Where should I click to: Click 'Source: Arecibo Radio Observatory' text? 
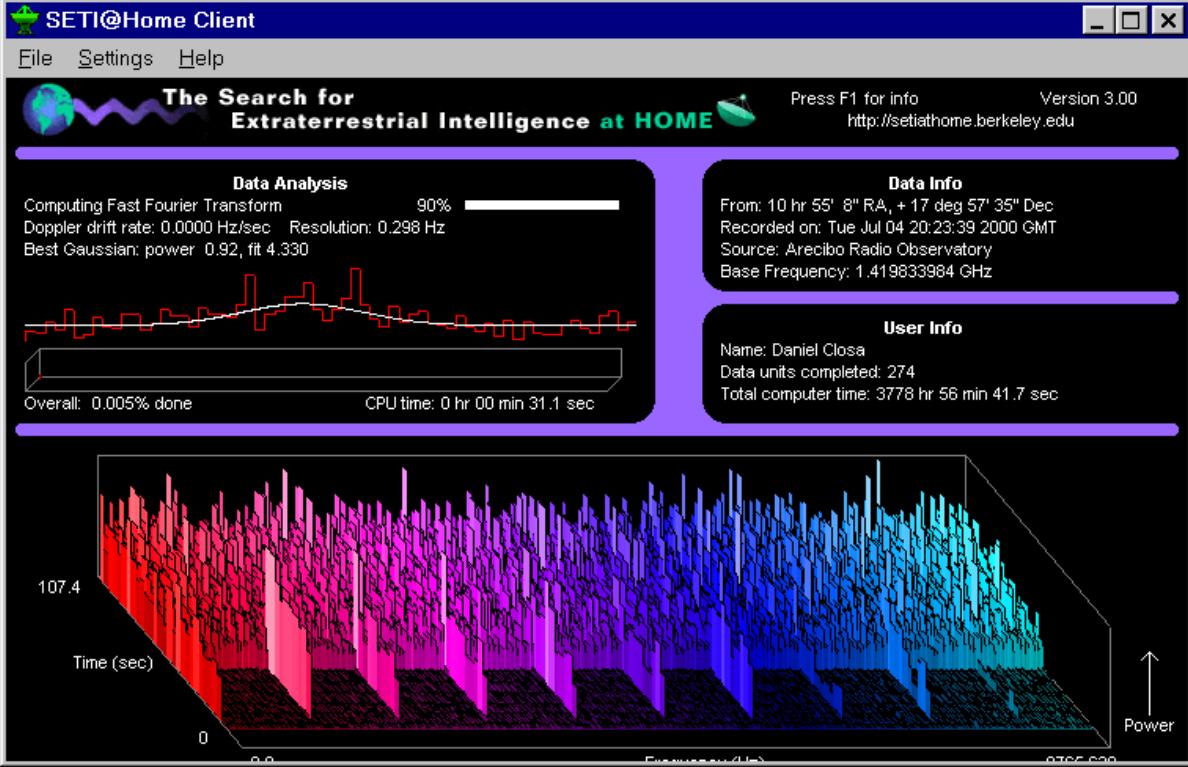click(855, 249)
